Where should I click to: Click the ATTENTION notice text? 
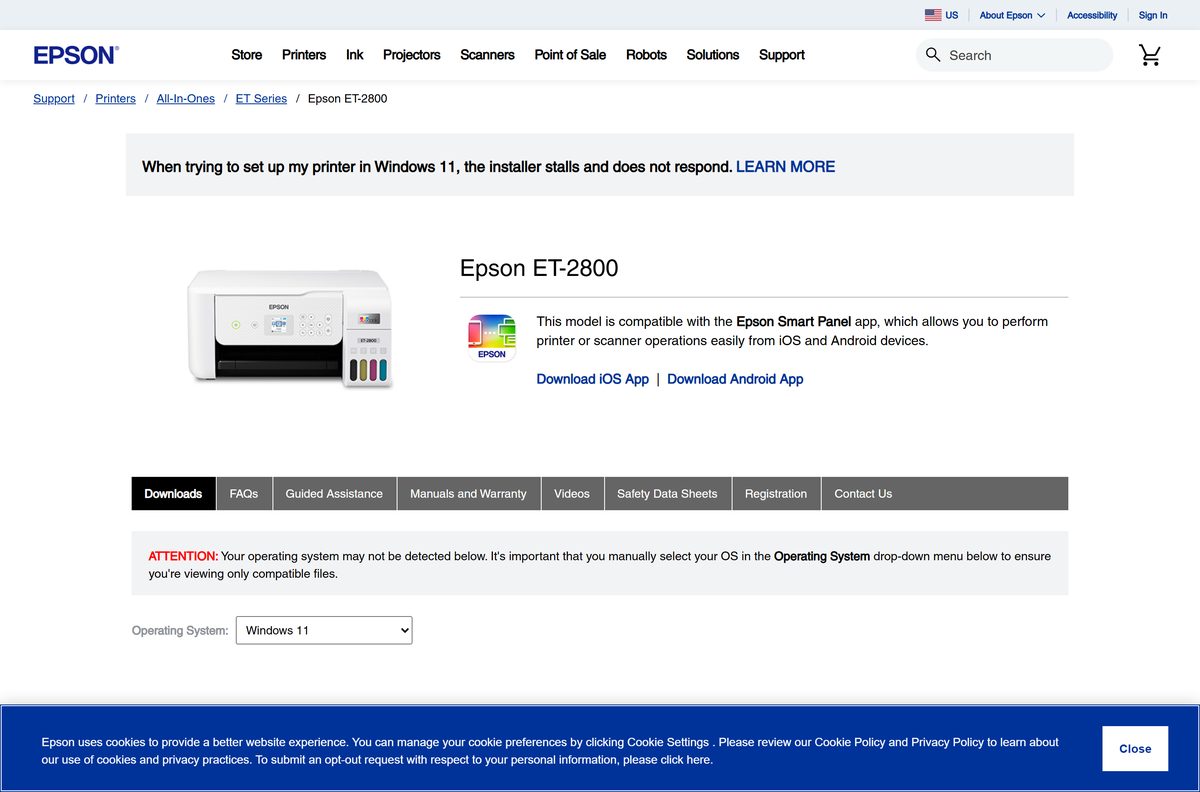(183, 556)
